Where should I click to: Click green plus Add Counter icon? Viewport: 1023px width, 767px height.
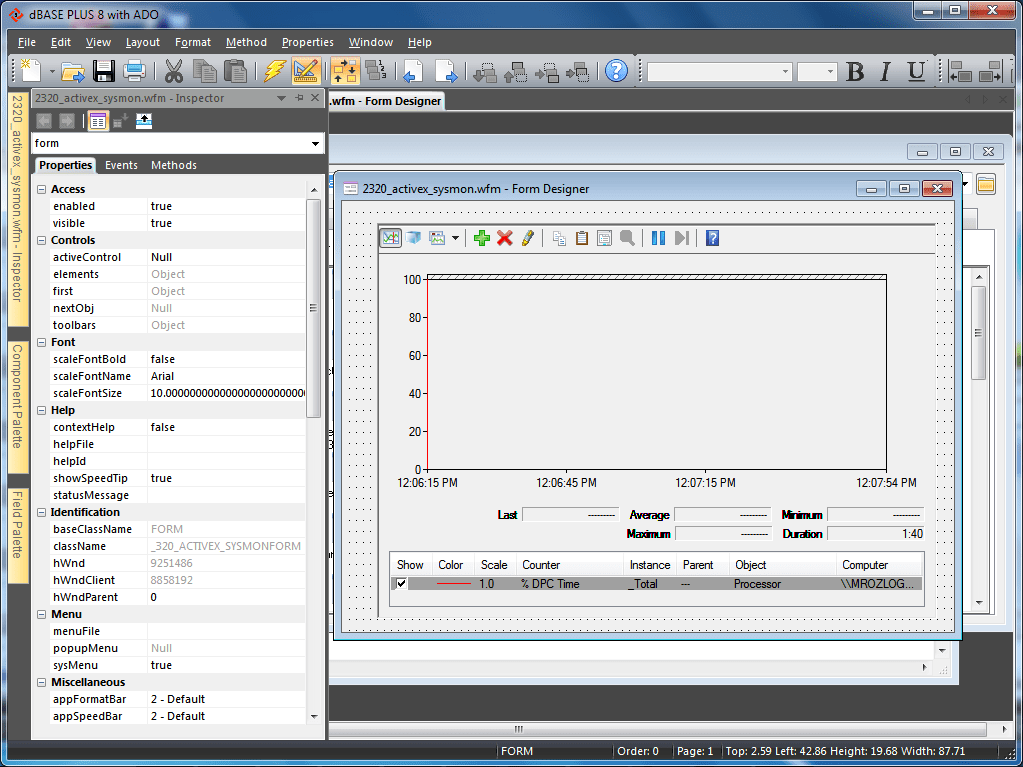point(481,238)
